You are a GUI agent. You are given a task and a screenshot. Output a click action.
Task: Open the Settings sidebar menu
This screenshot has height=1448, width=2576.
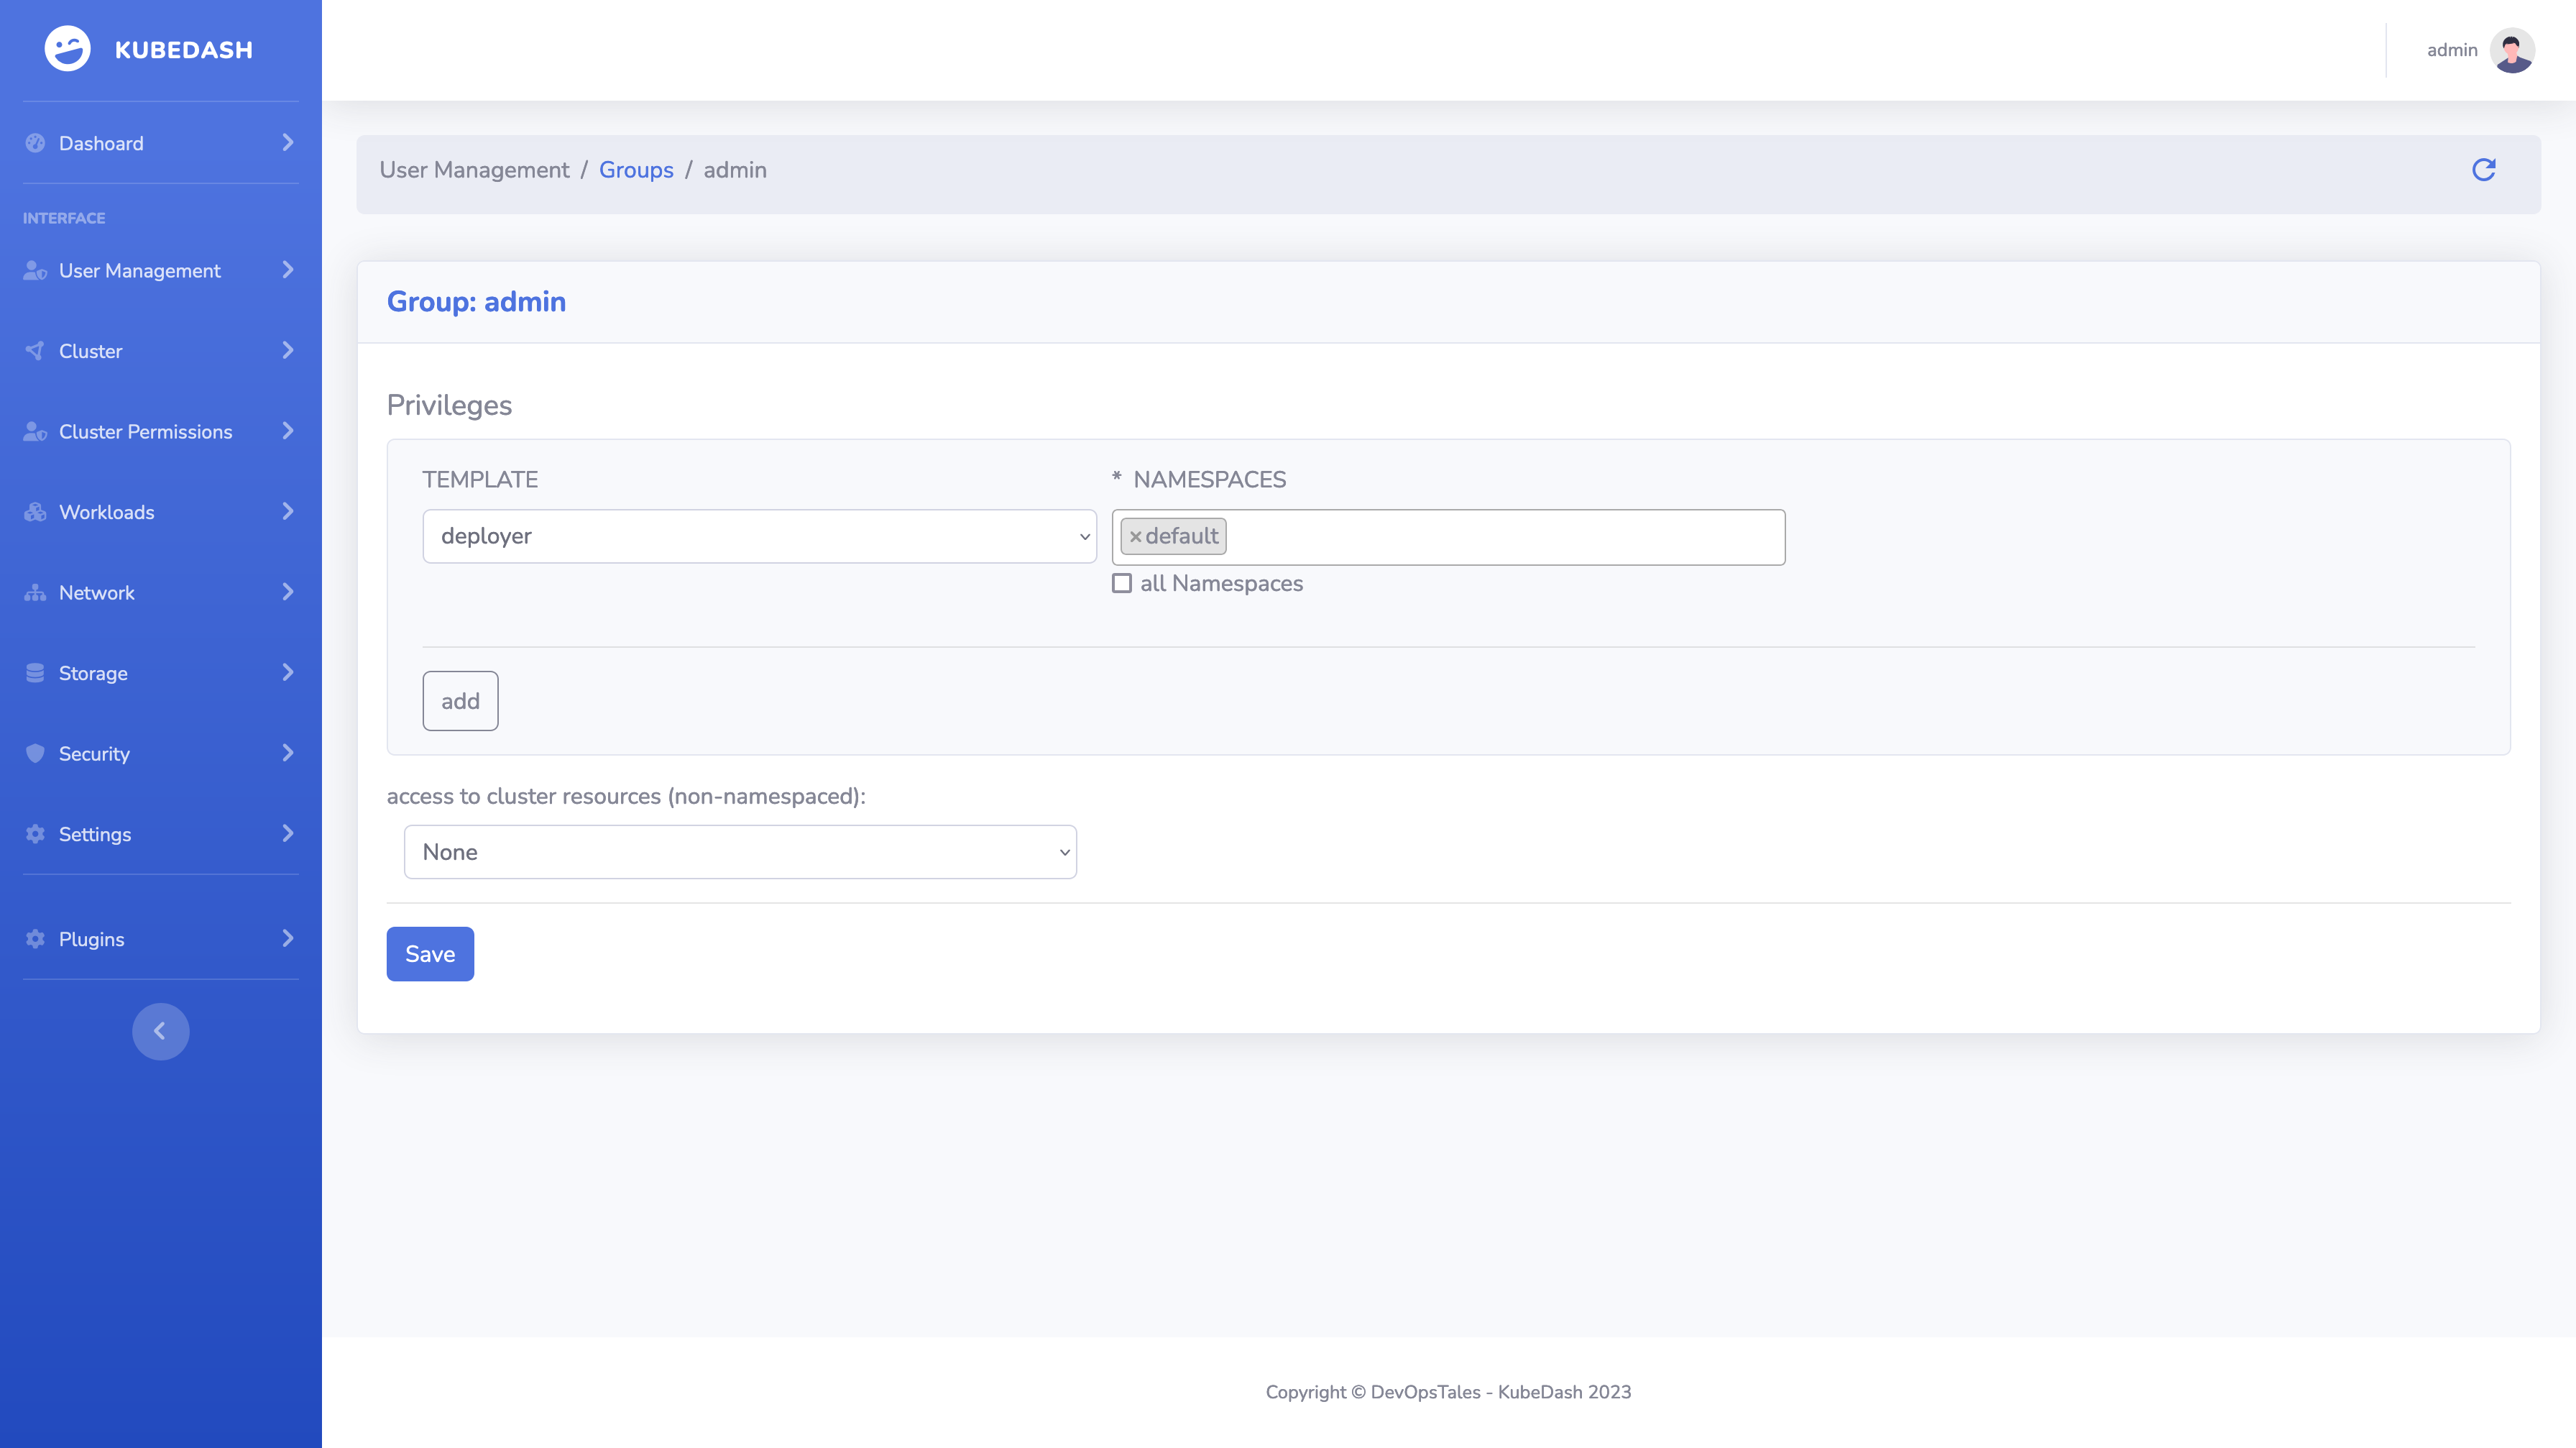click(95, 834)
